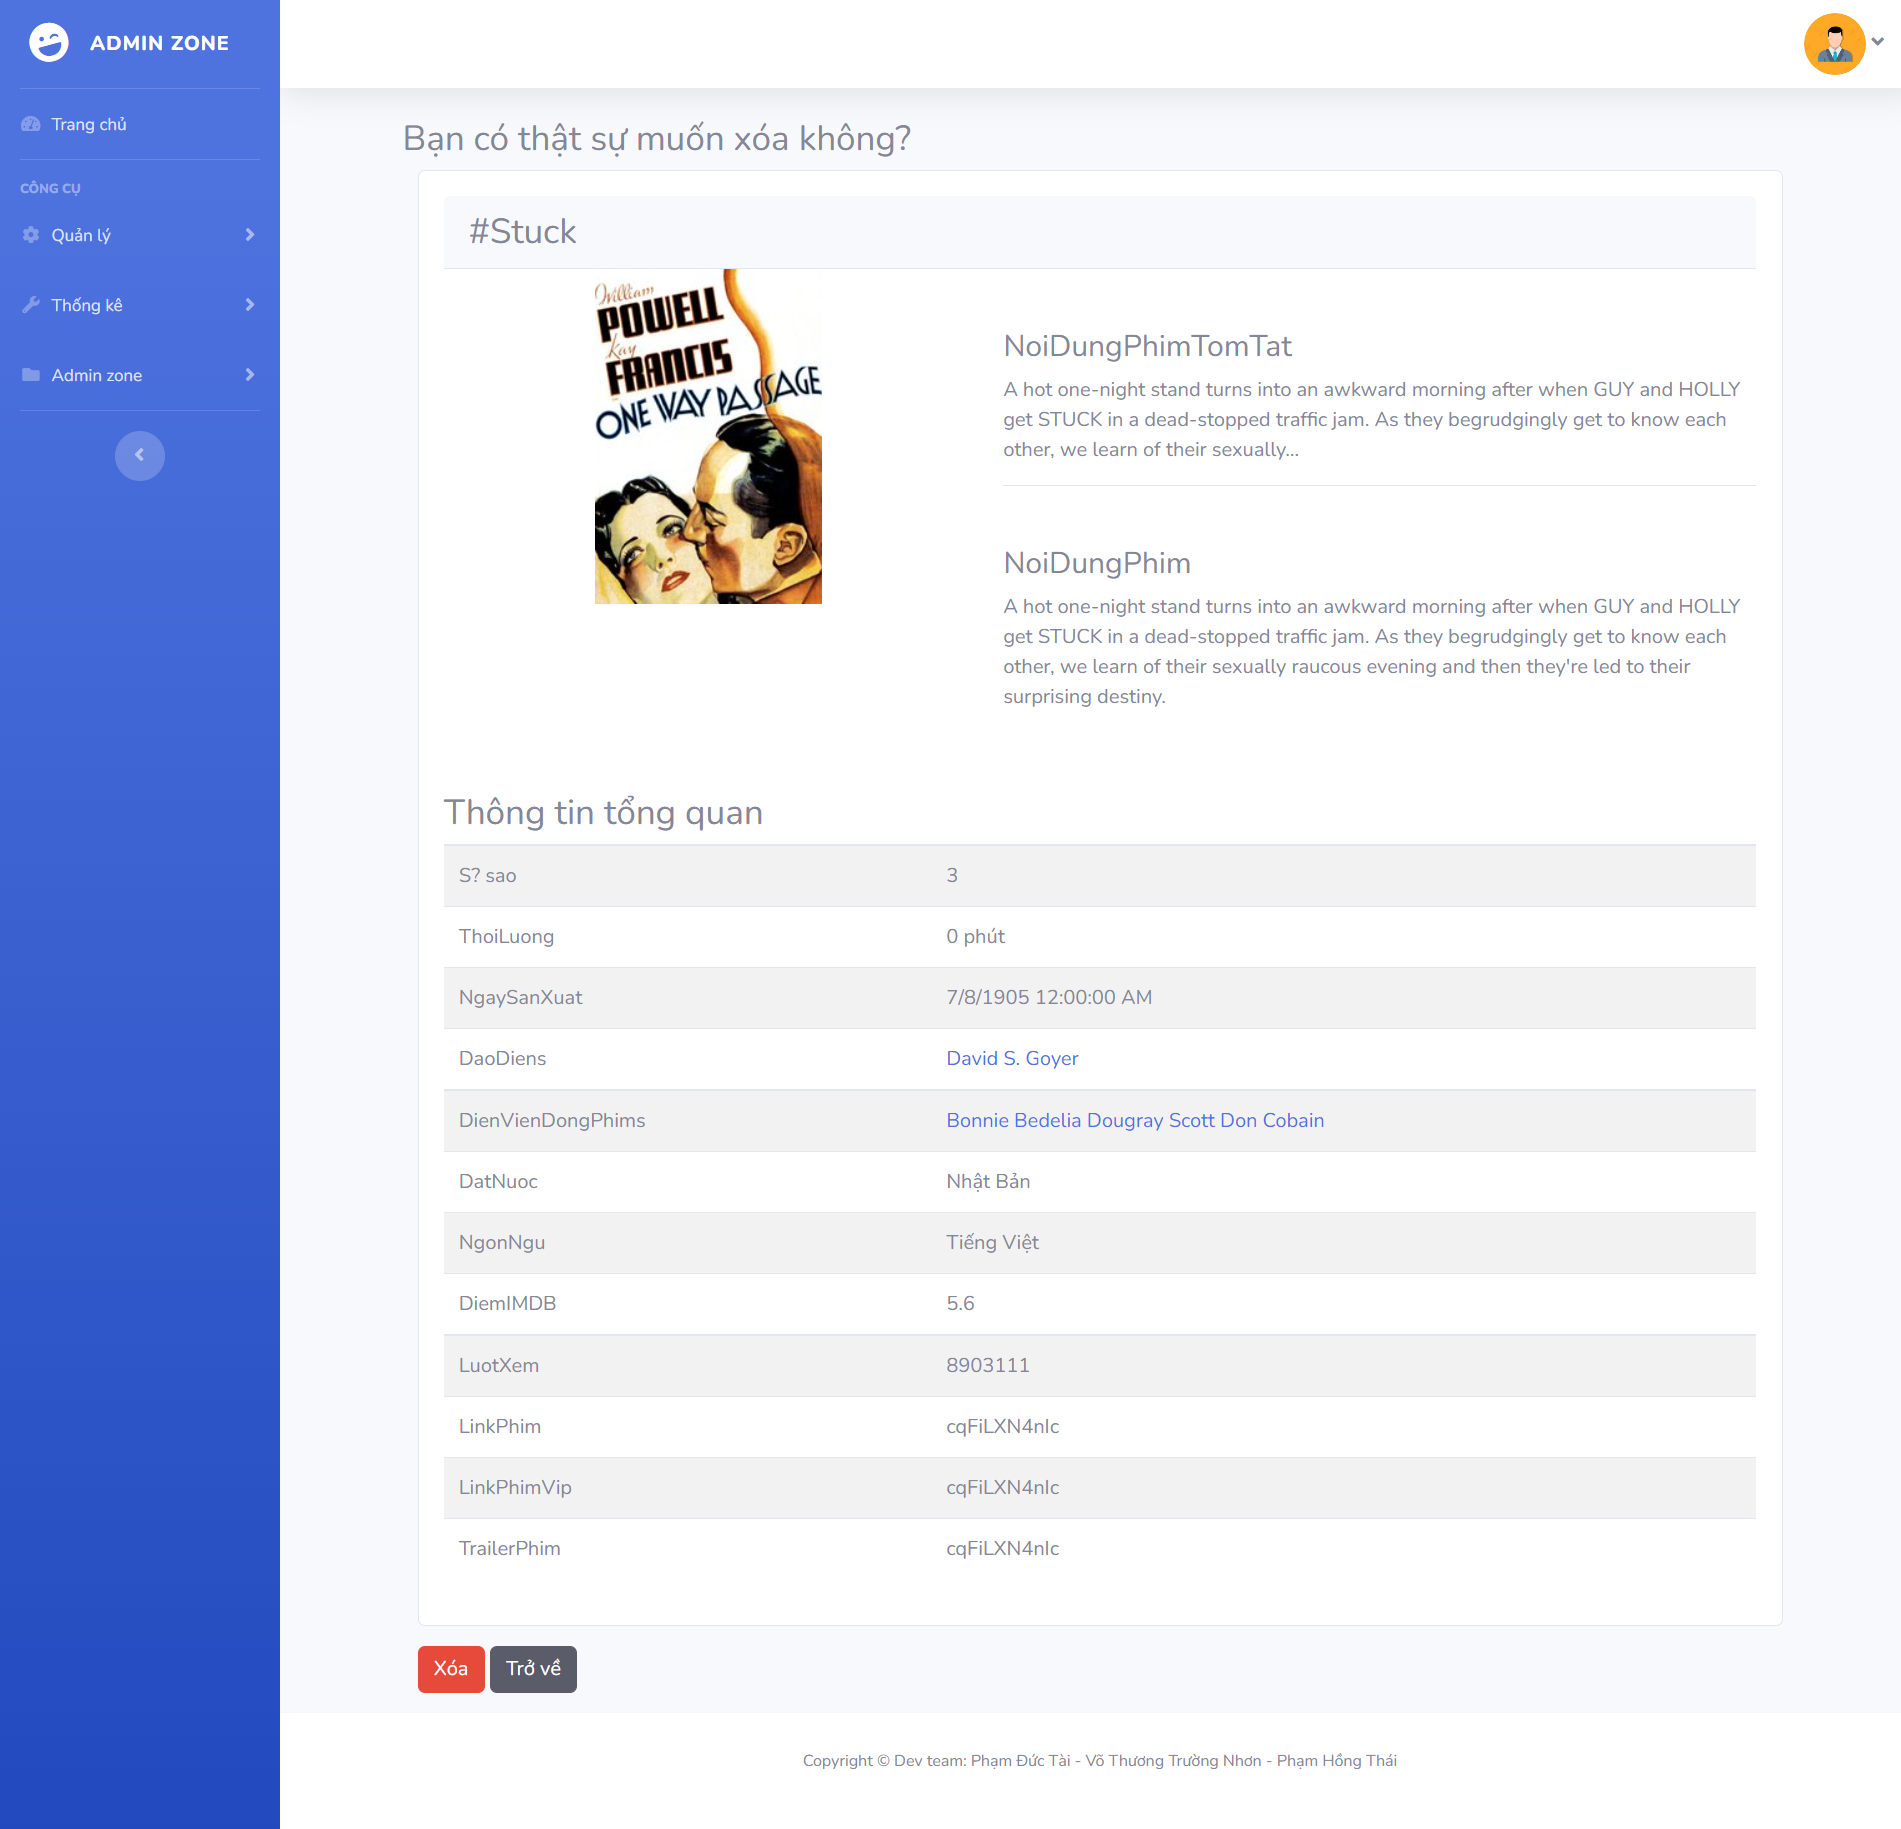Click the smiley Admin Zone logo icon
Viewport: 1901px width, 1829px height.
48,43
